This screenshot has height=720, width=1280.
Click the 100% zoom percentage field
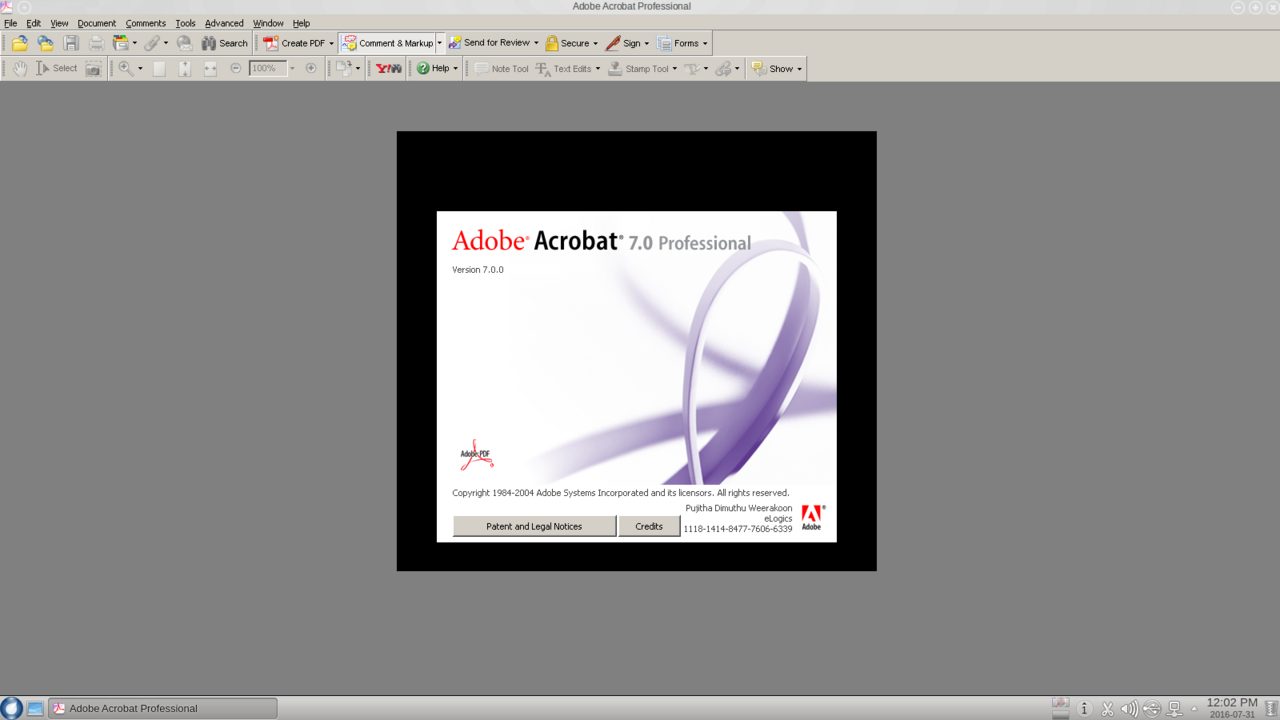pos(268,68)
